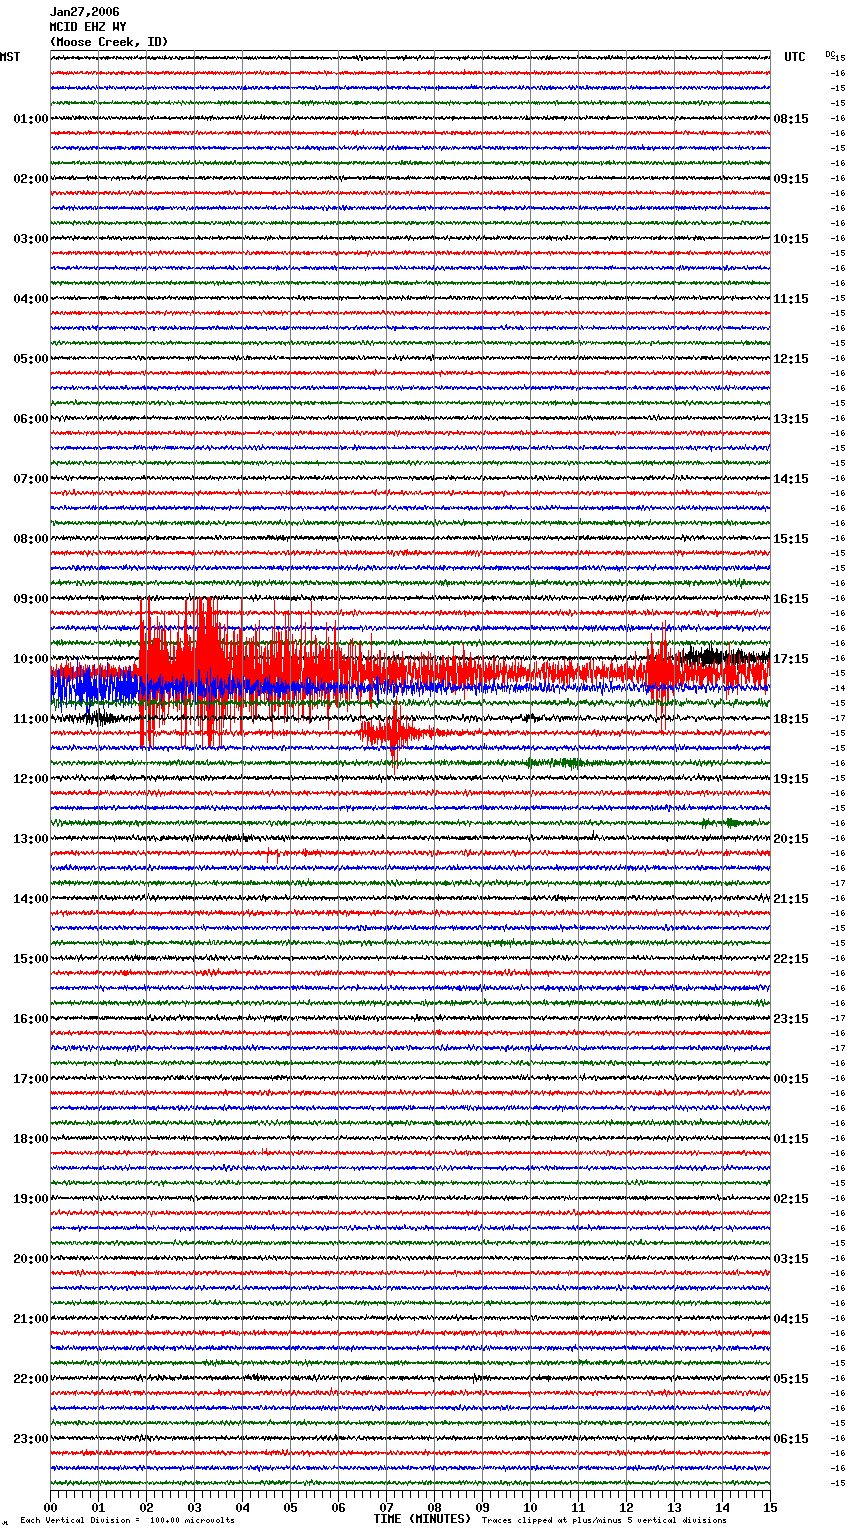This screenshot has height=1534, width=850.
Task: Click the 05 tick on minutes axis
Action: [x=290, y=1507]
